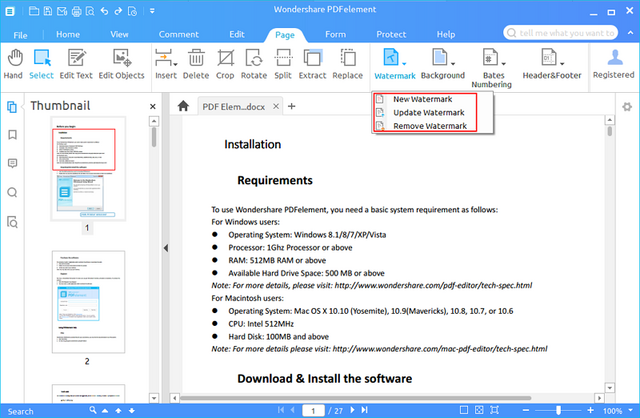This screenshot has width=640, height=418.
Task: Select page 1 thumbnail
Action: [x=88, y=169]
